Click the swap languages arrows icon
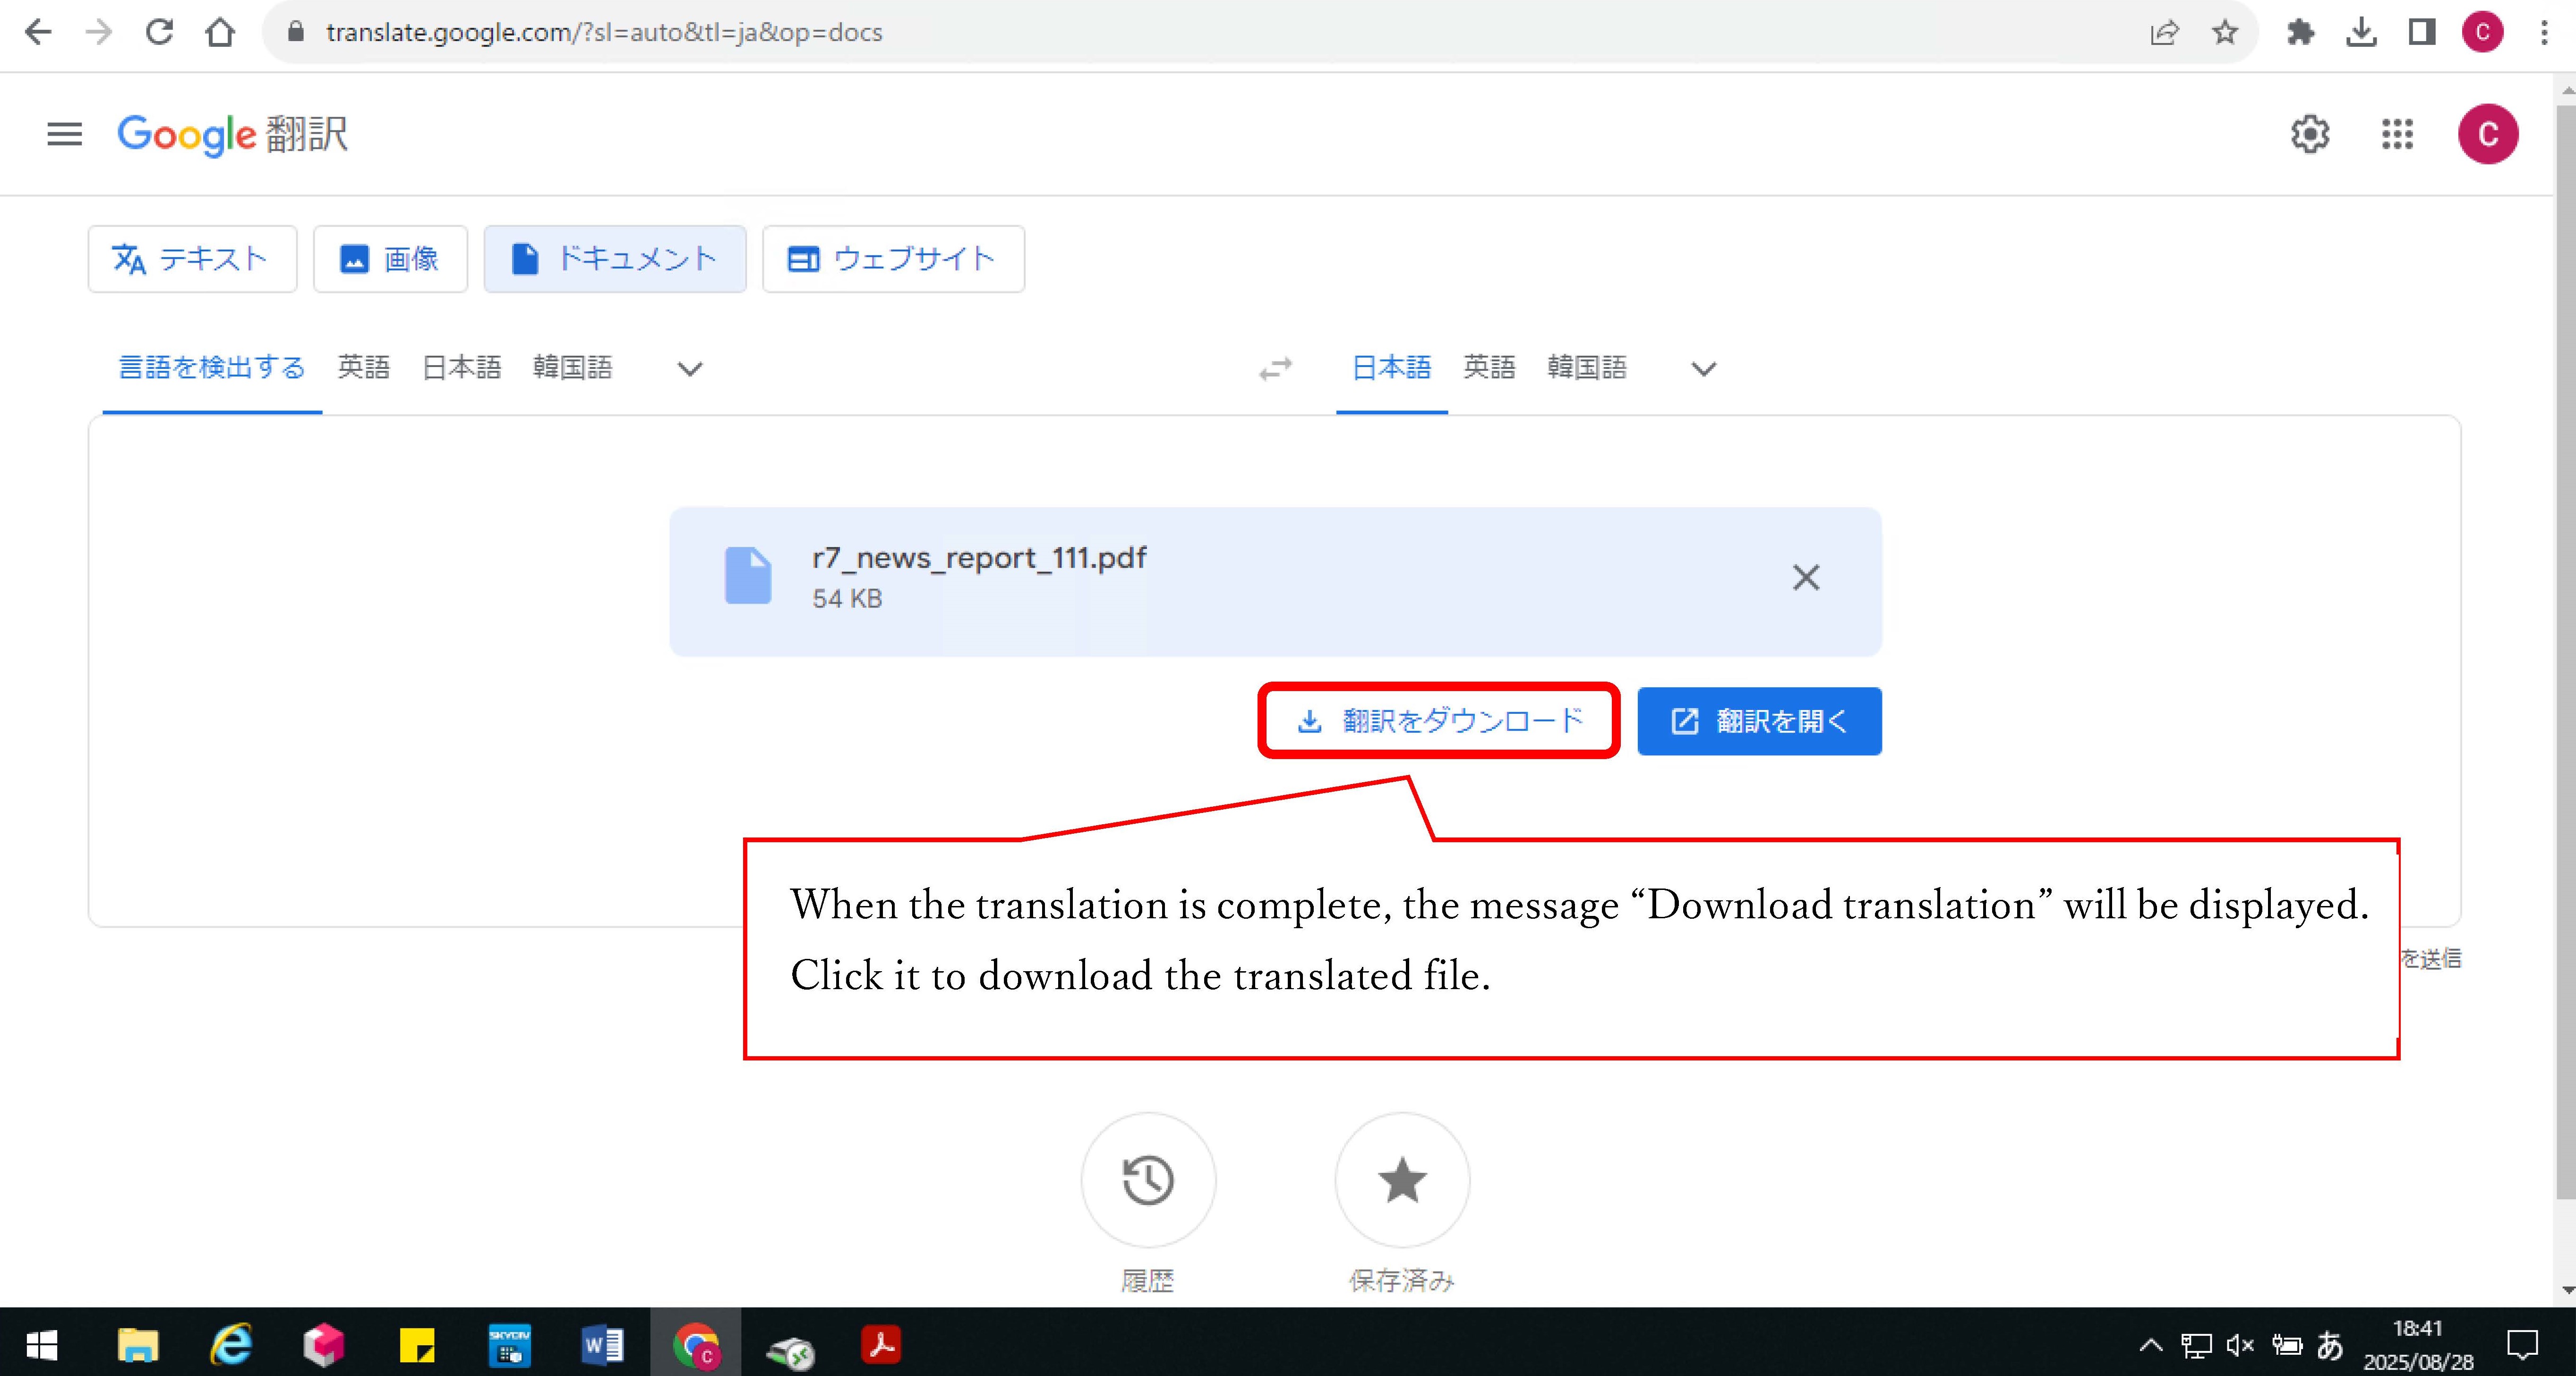 coord(1275,369)
